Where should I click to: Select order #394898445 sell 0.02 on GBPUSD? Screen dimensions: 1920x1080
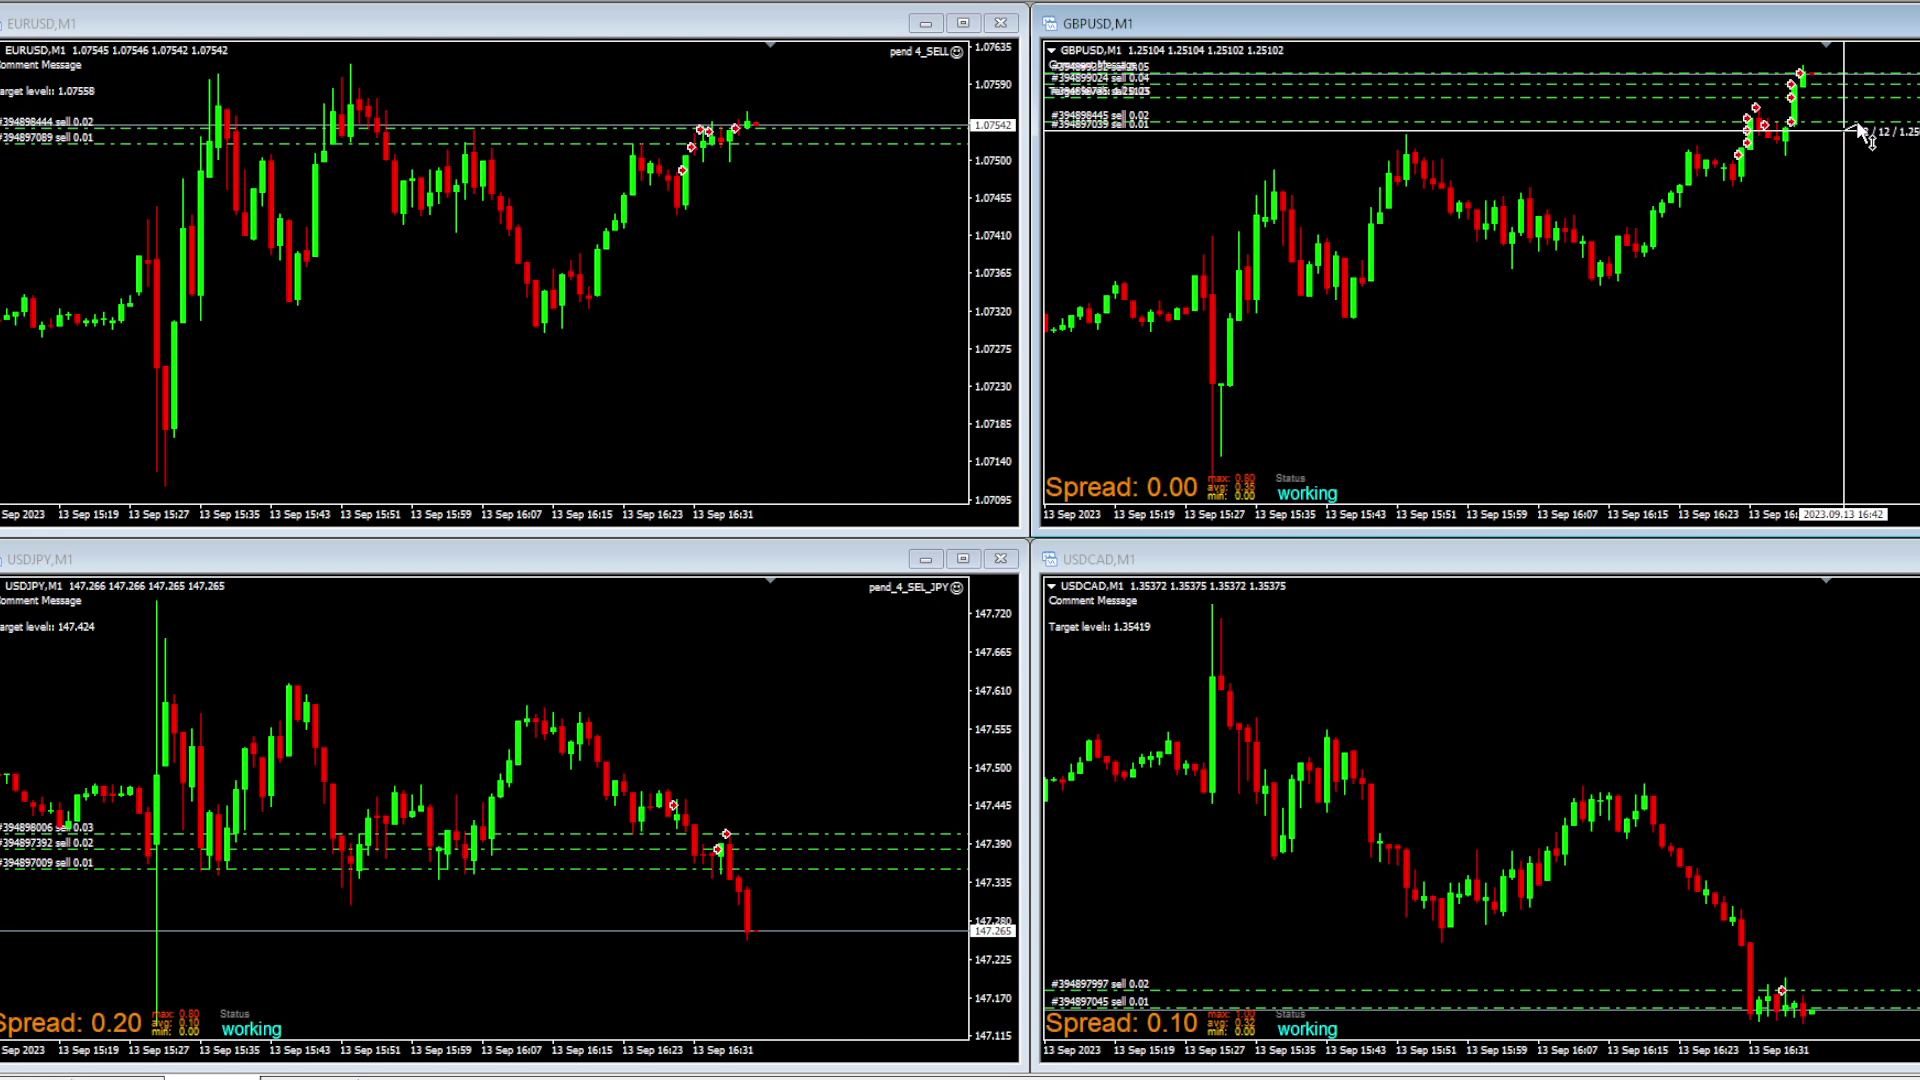(1100, 116)
